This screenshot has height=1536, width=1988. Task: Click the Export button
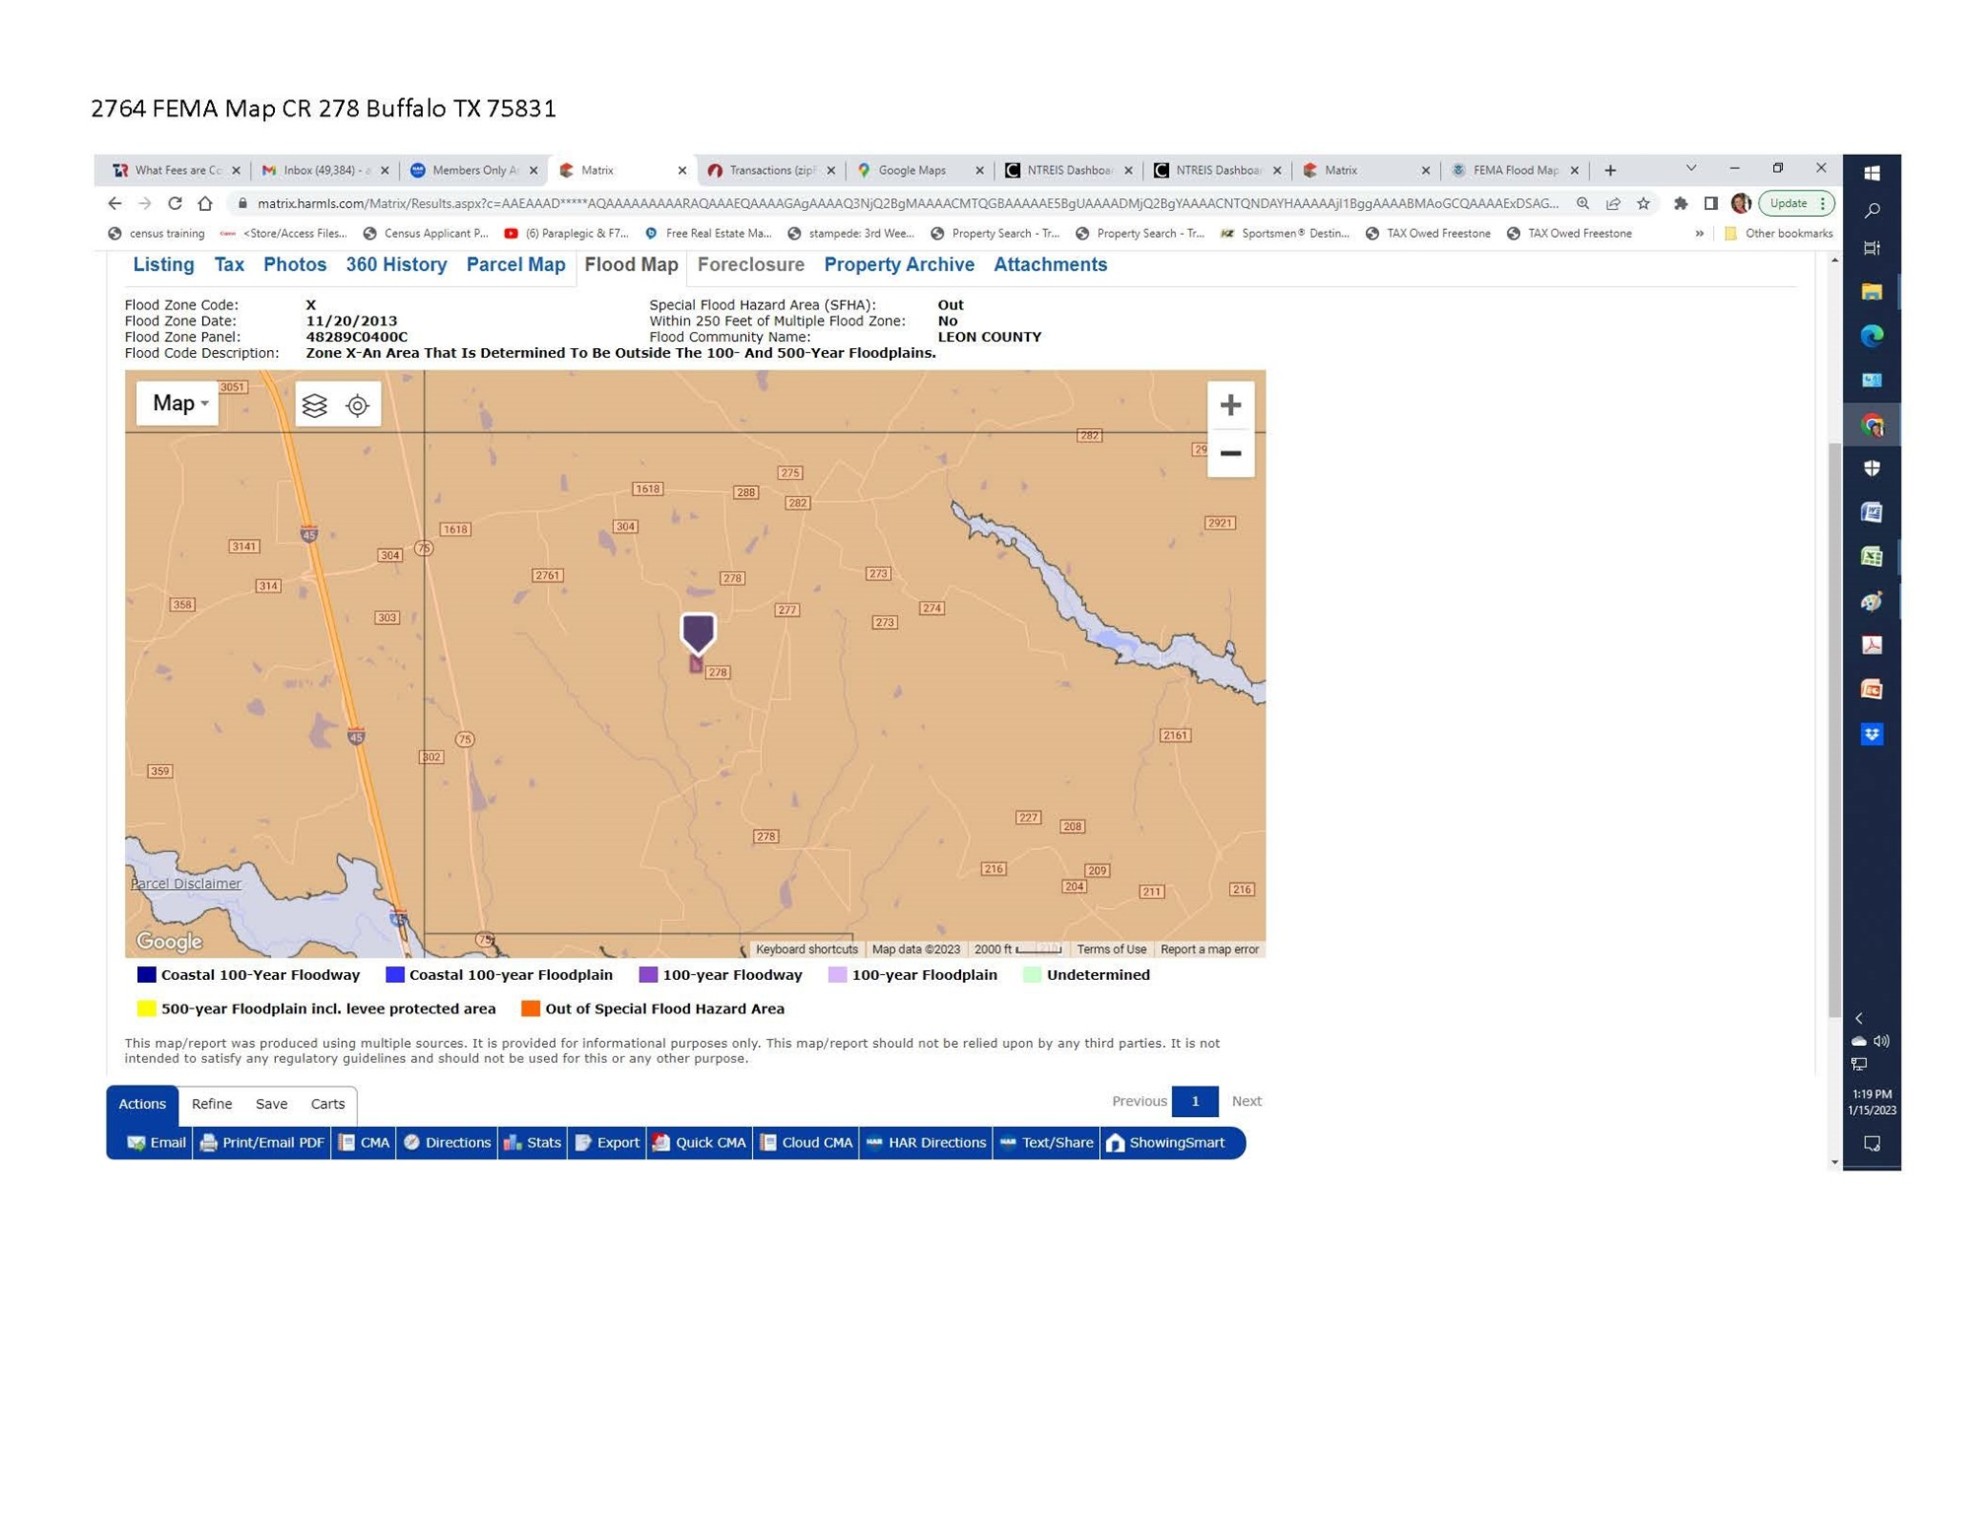(x=607, y=1142)
